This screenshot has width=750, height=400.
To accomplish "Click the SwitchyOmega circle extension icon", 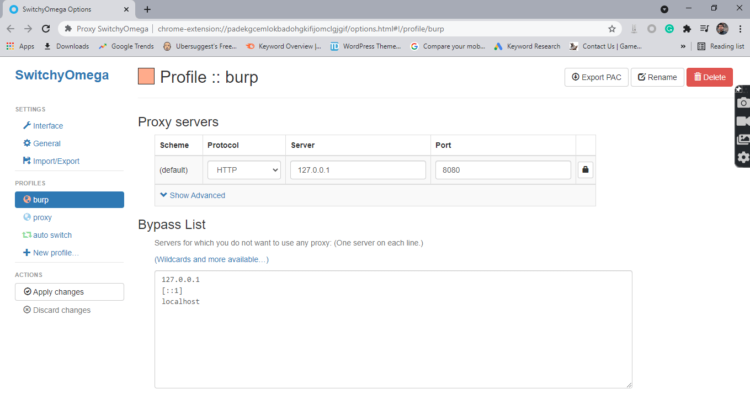I will pyautogui.click(x=651, y=29).
